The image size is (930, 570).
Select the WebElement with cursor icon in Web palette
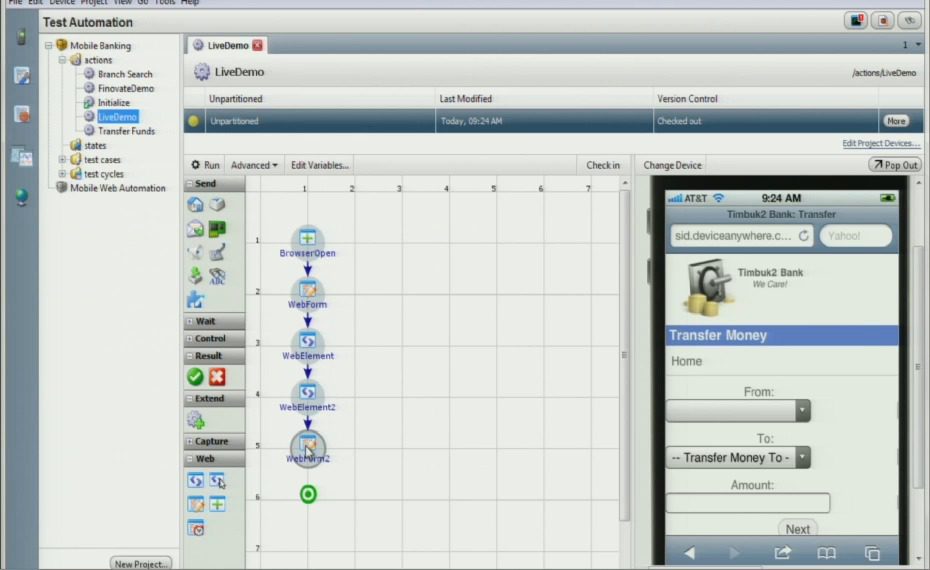click(217, 480)
